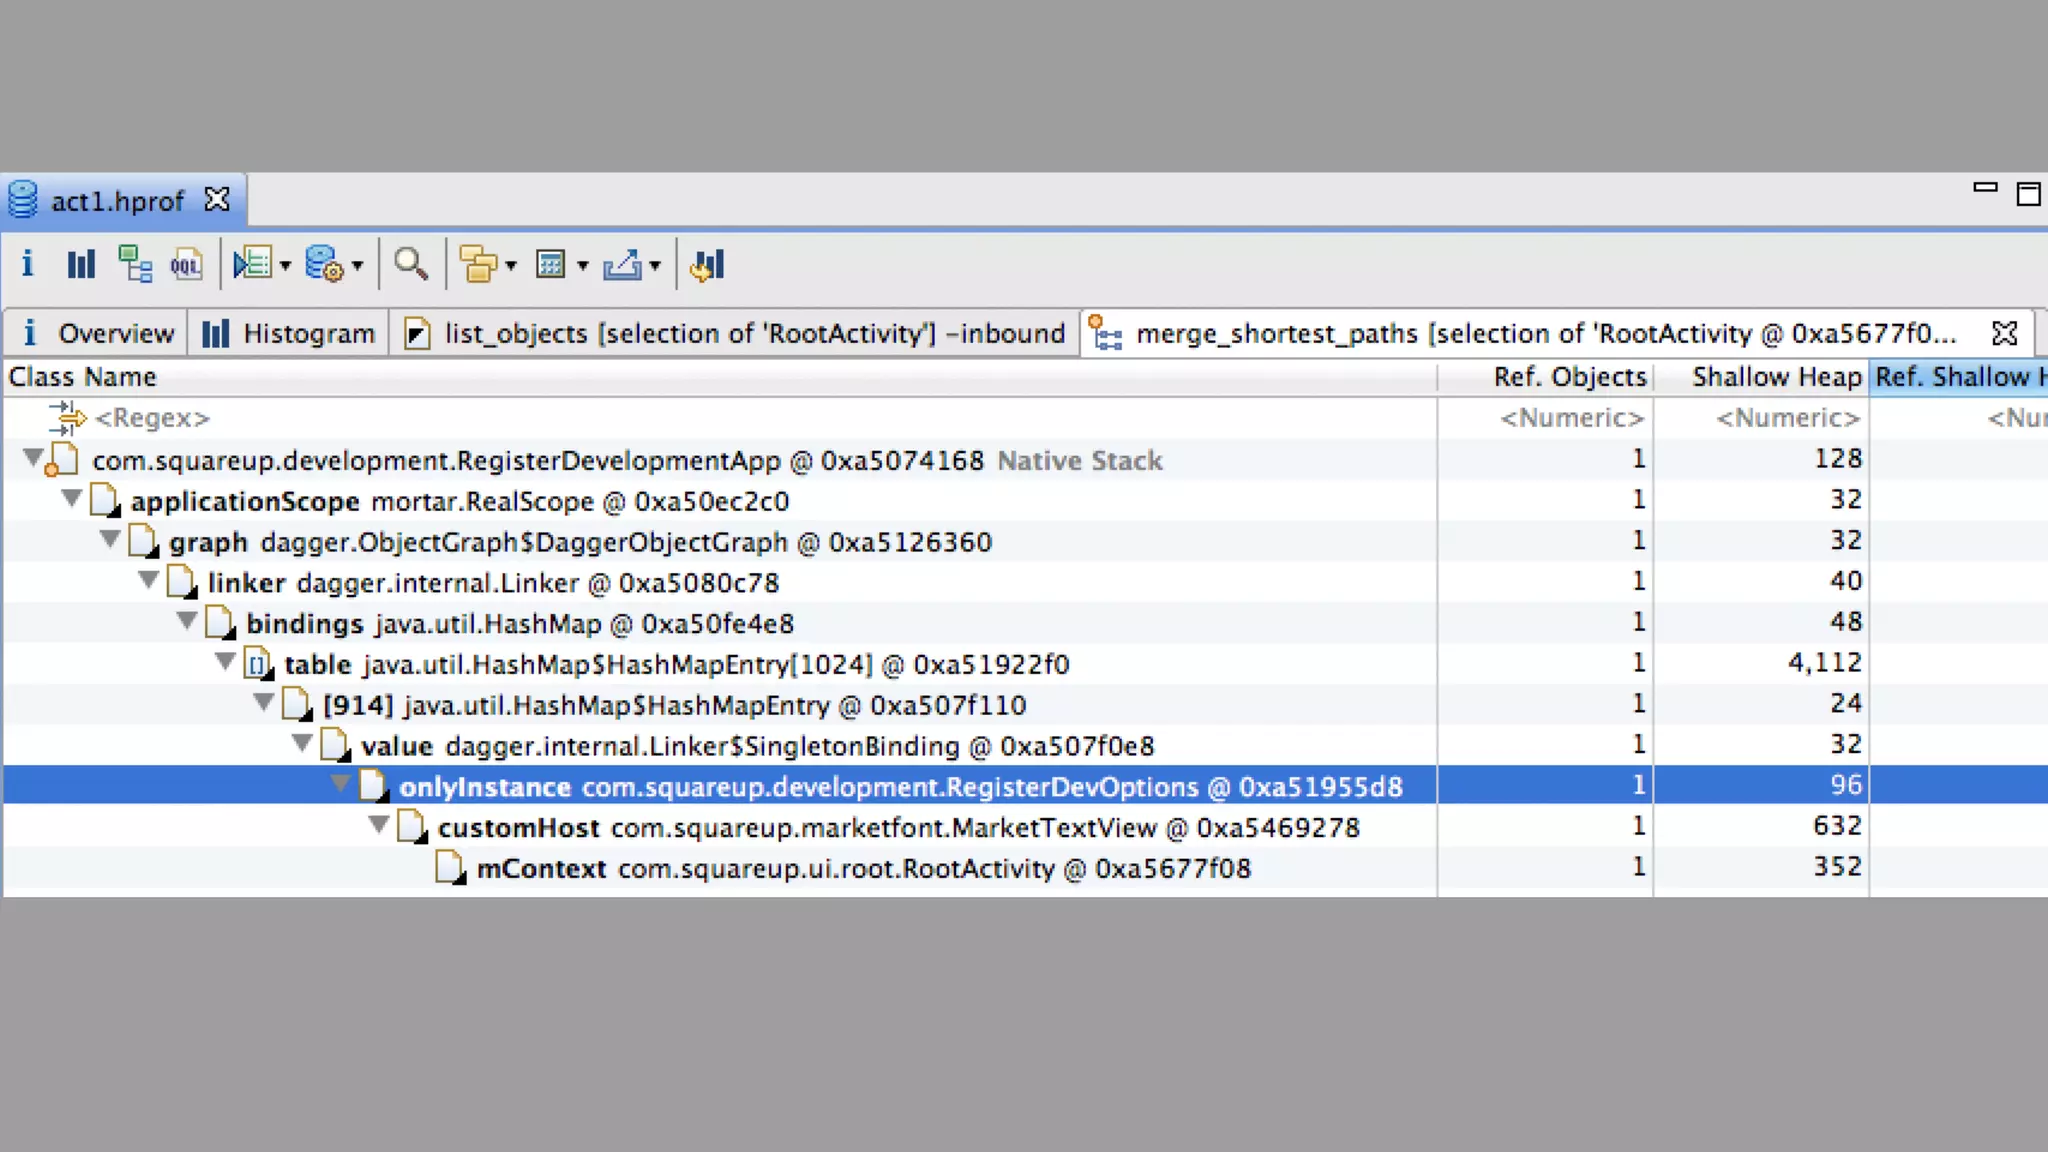Open histogram from the toolbar bar-chart icon

point(81,265)
